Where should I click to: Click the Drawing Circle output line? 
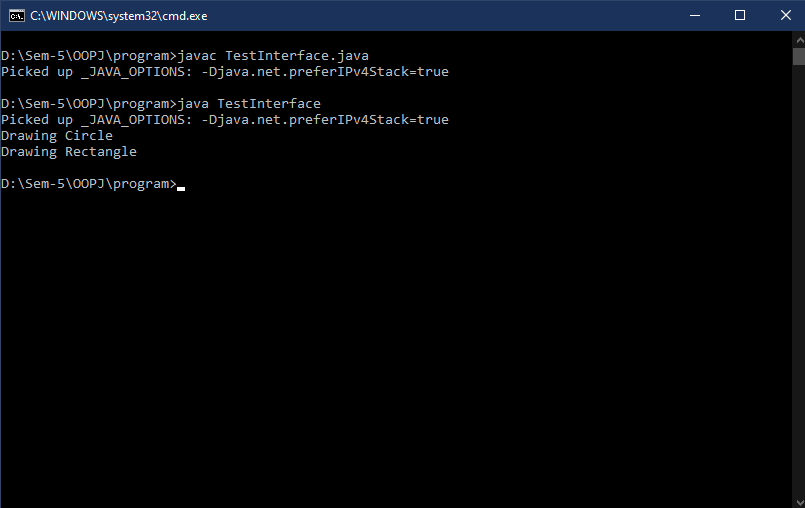click(56, 136)
